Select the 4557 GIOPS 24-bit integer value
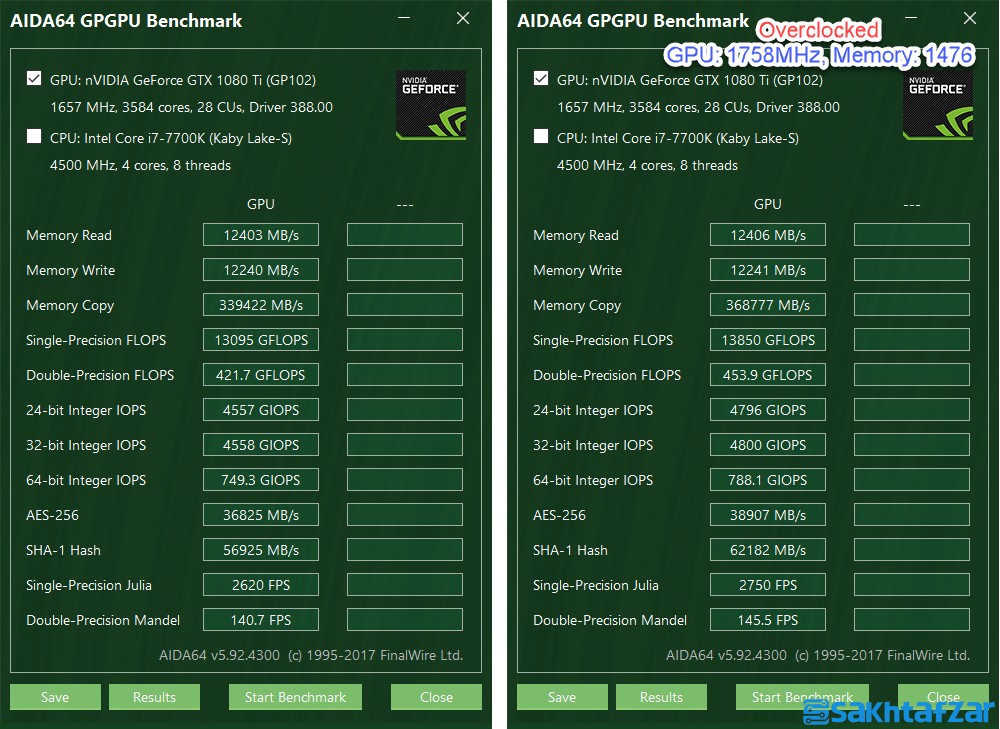The image size is (1000, 729). [x=261, y=410]
